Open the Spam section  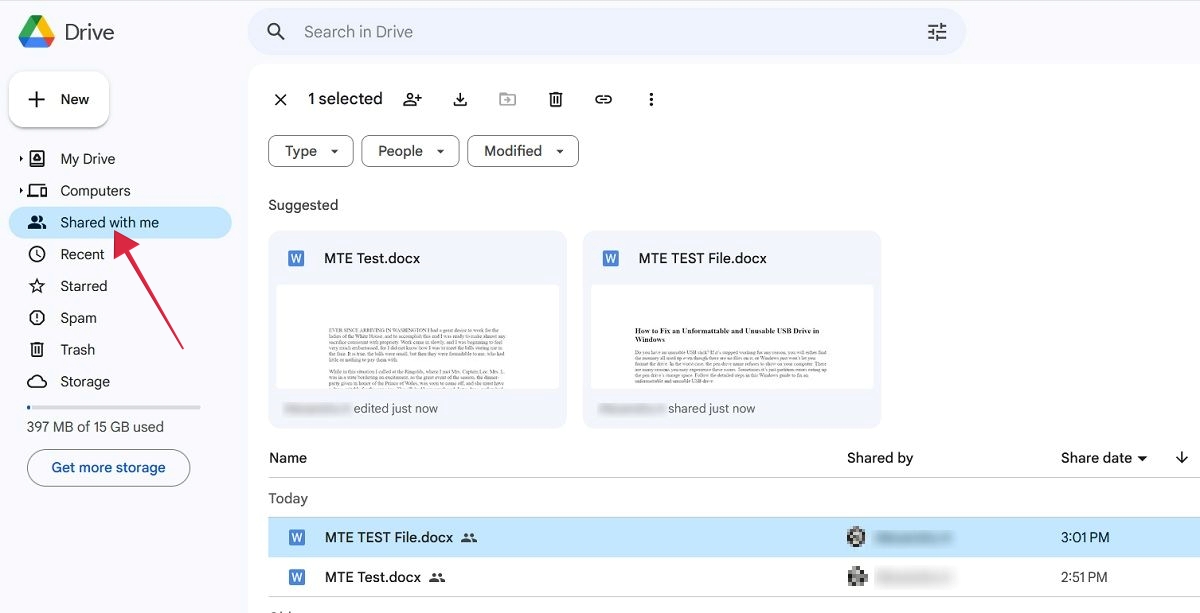click(x=77, y=317)
